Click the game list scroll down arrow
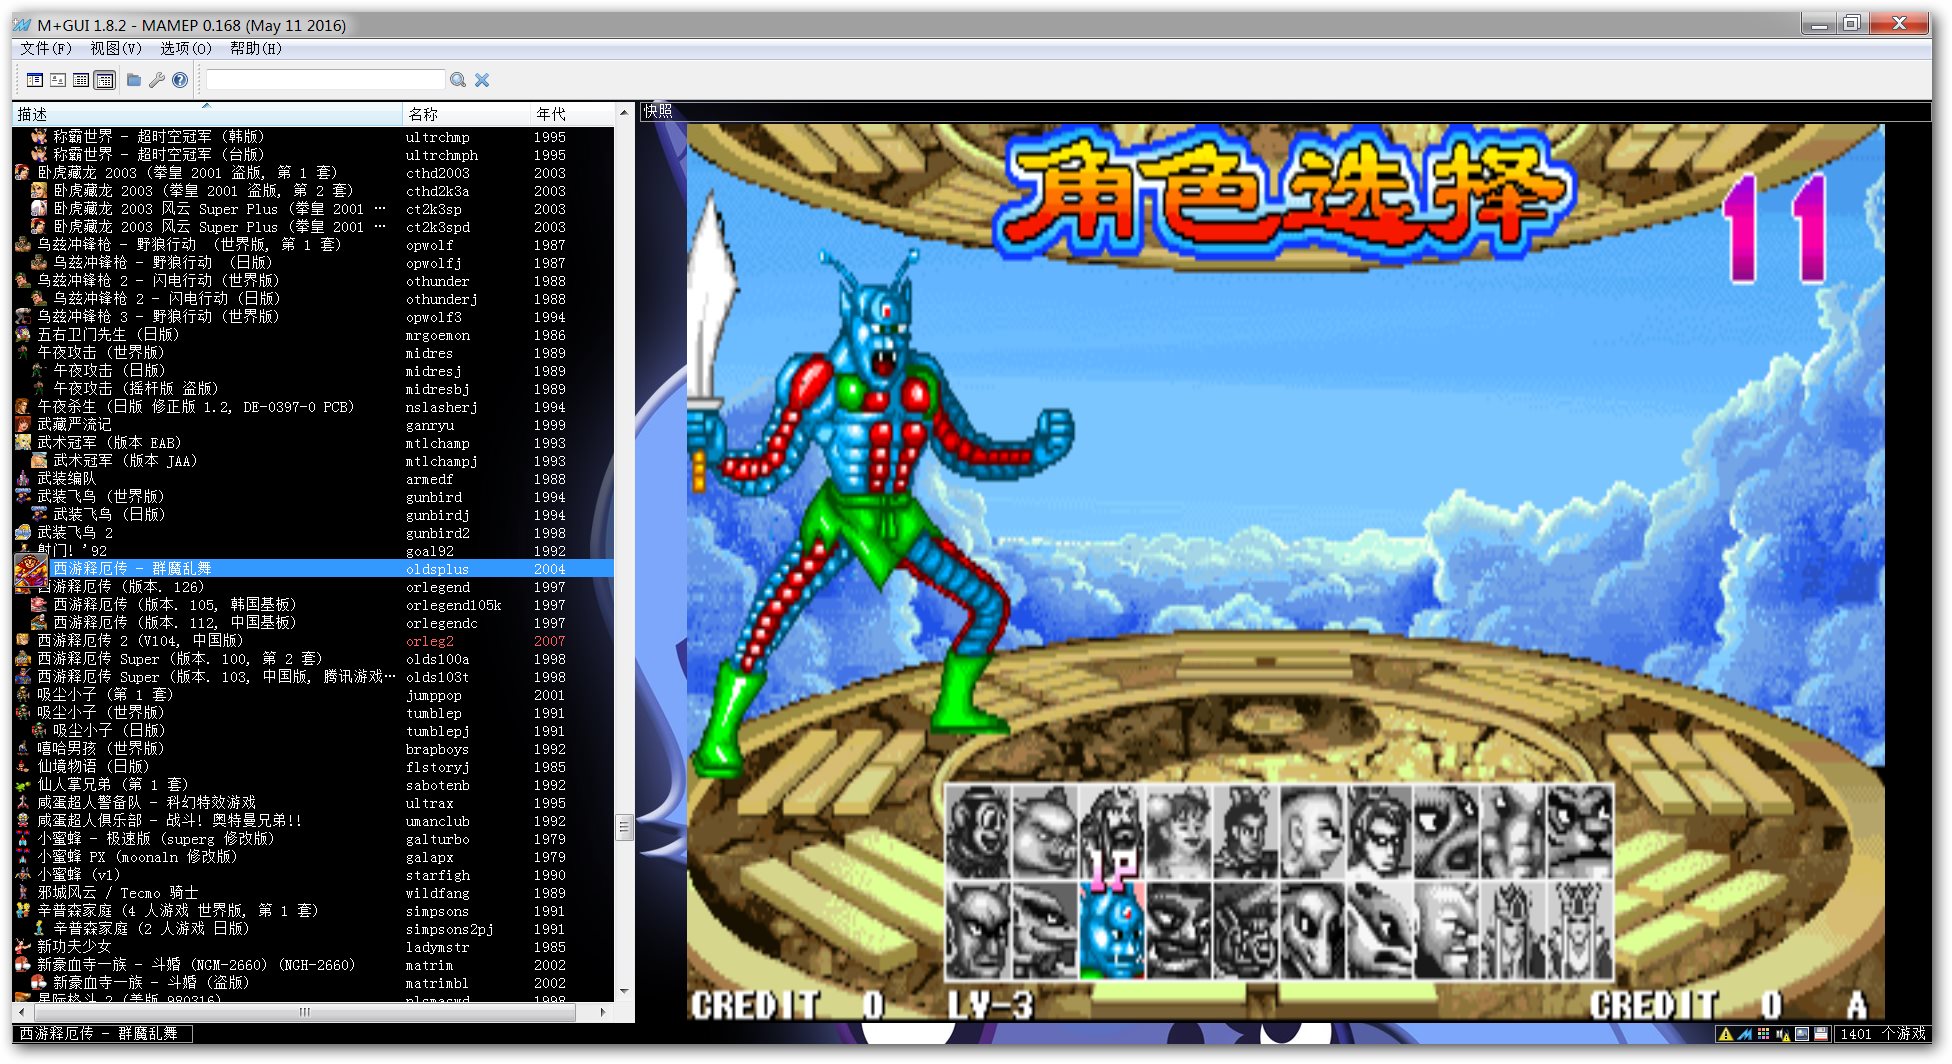Screen dimensions: 1952x1064 click(x=624, y=992)
